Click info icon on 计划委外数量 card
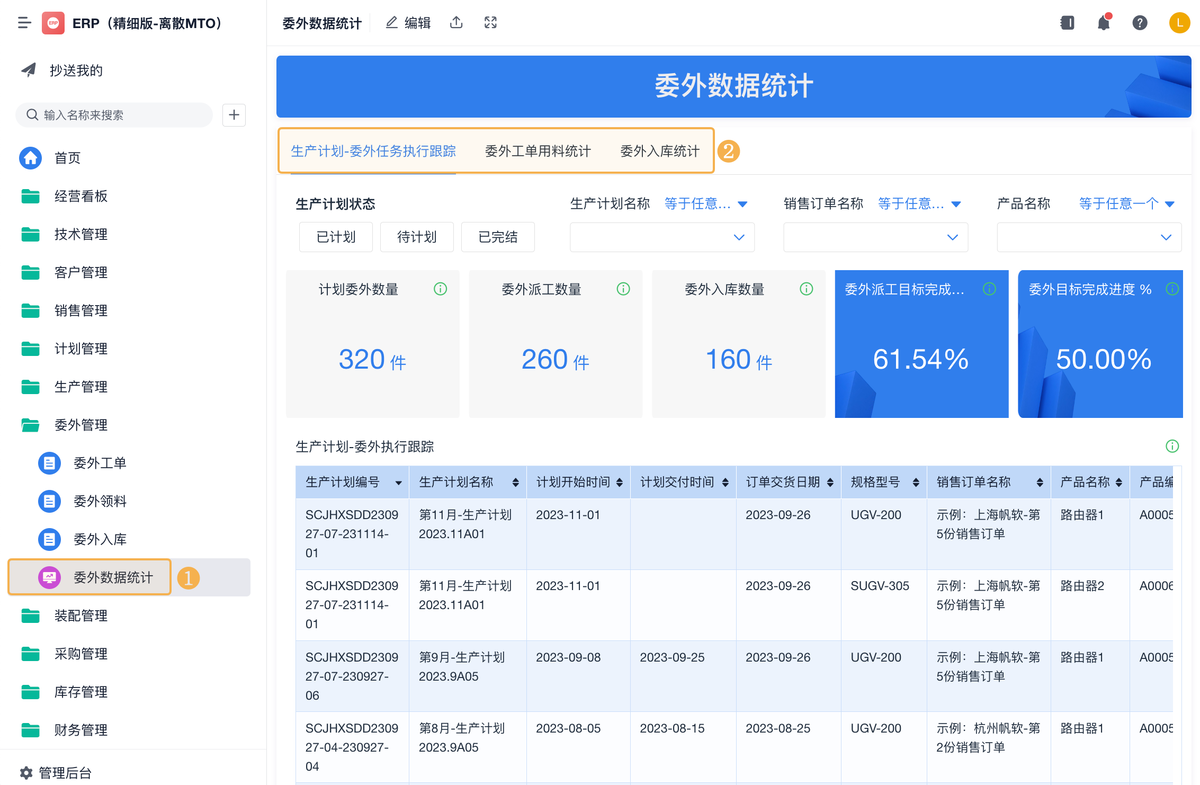Screen dimensions: 1200x785 [440, 289]
